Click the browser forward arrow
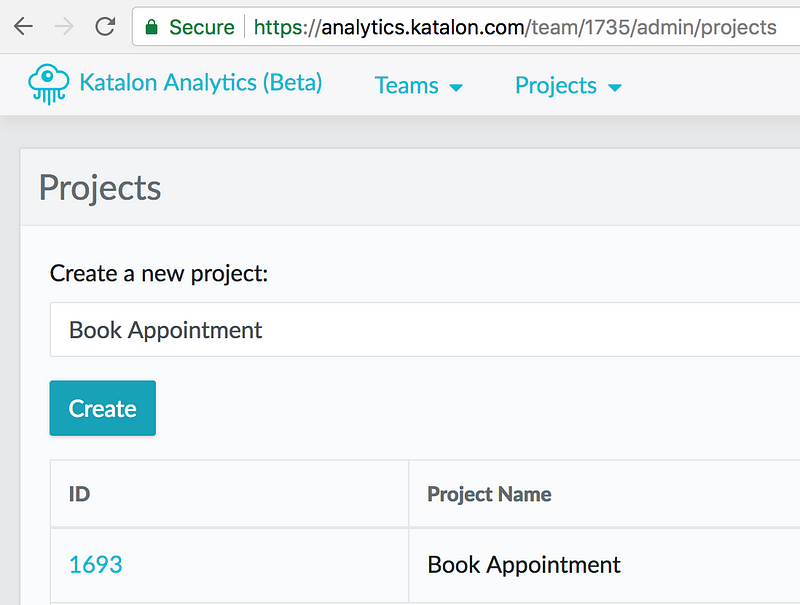This screenshot has height=605, width=800. click(x=63, y=27)
